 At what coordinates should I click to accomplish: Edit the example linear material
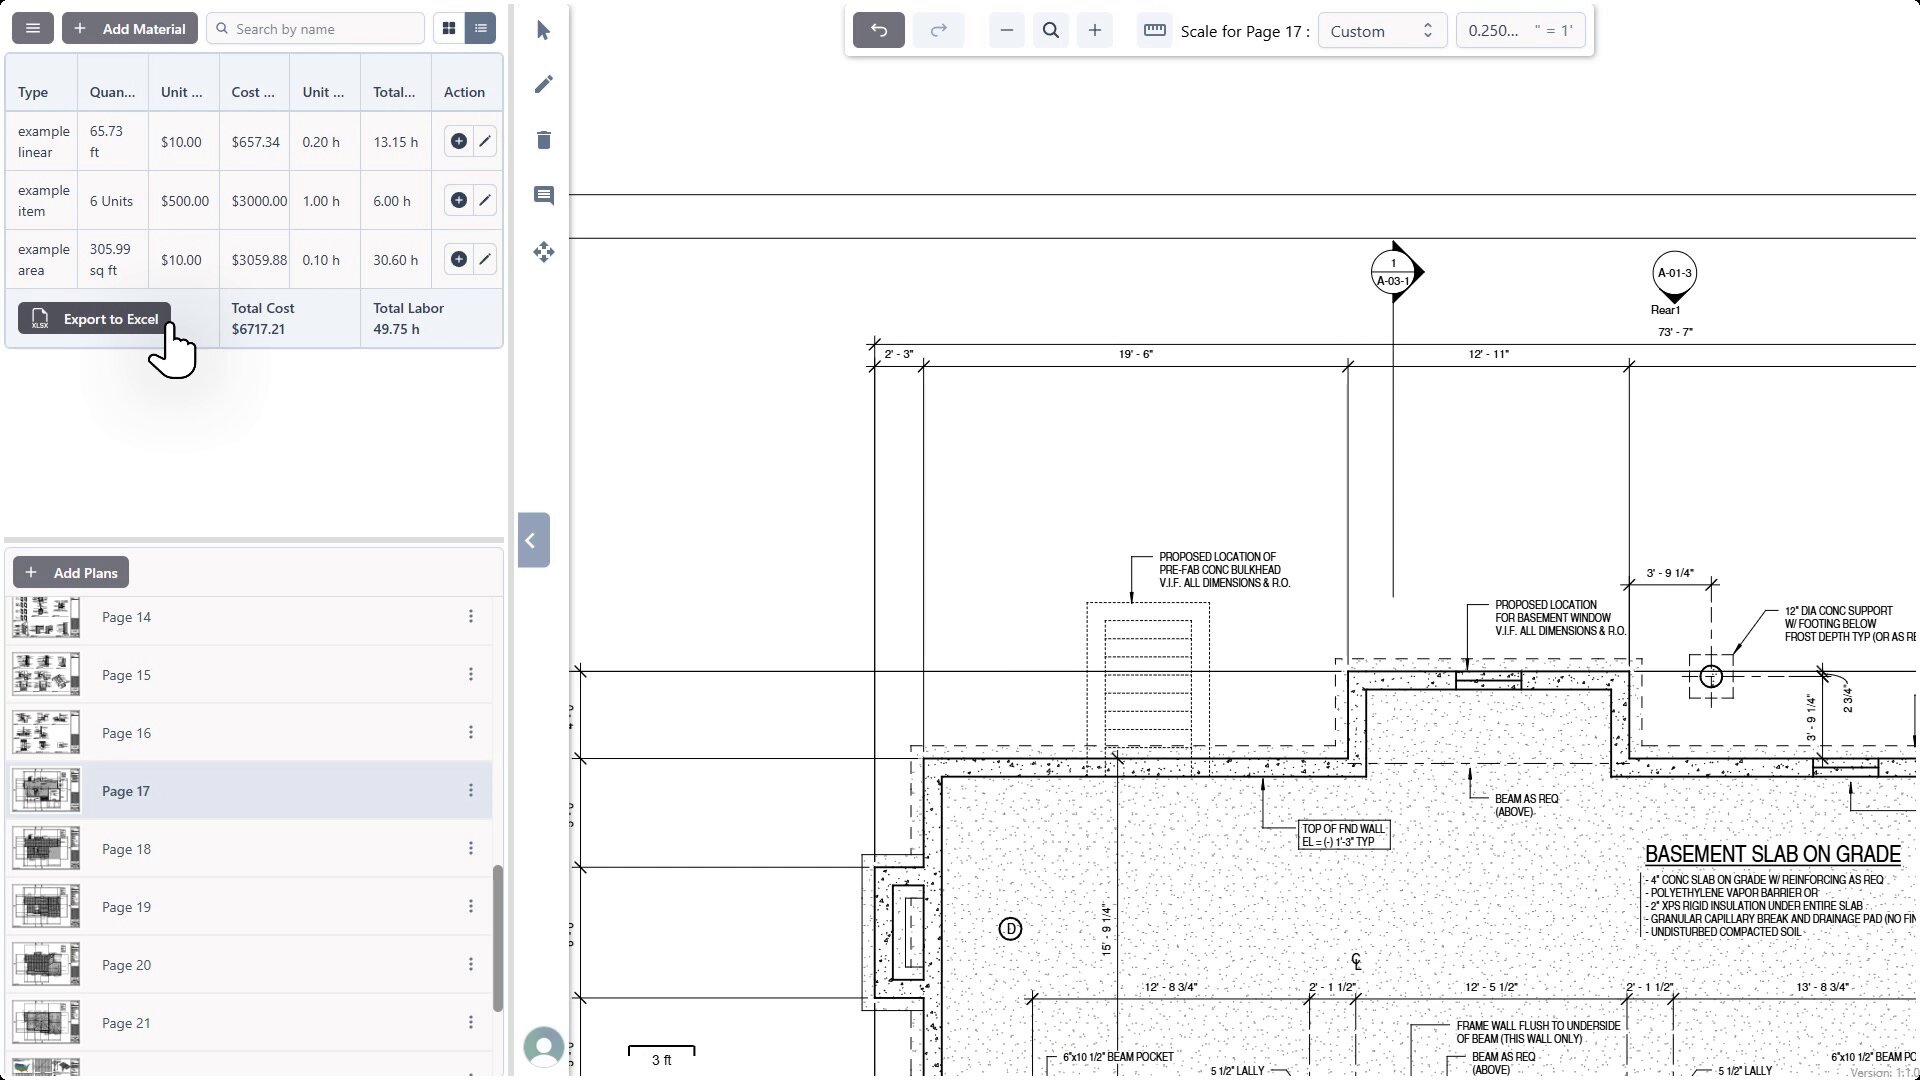pyautogui.click(x=484, y=141)
